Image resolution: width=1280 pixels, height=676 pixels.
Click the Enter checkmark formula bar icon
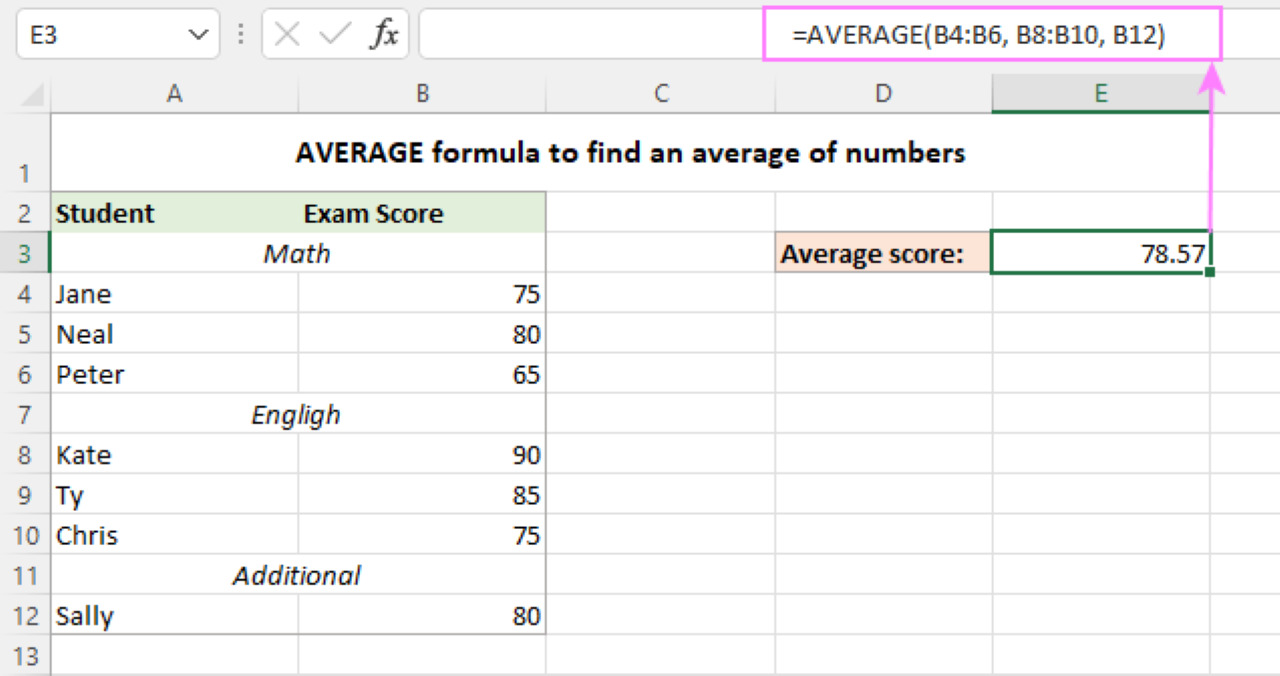click(334, 35)
